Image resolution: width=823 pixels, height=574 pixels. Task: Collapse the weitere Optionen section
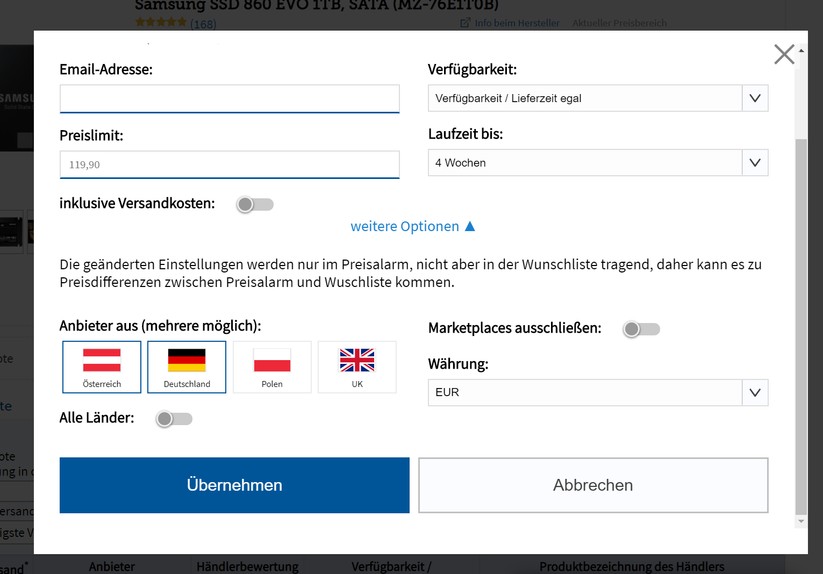(x=412, y=227)
